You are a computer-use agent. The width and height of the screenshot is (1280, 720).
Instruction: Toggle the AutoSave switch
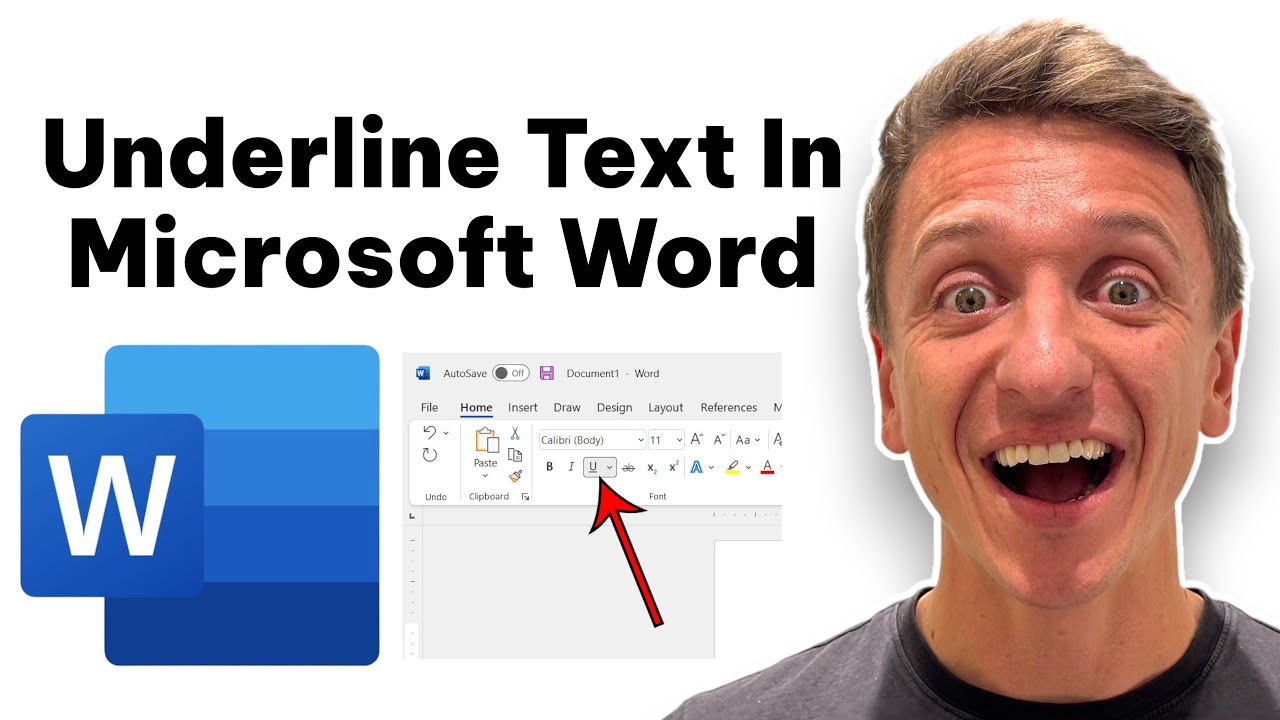tap(511, 373)
